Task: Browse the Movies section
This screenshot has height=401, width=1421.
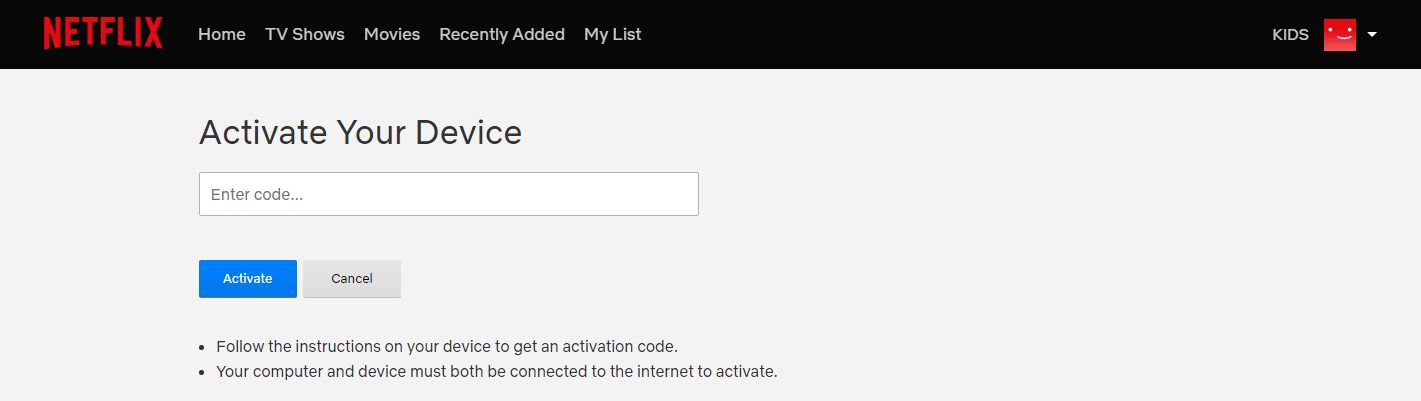Action: (392, 34)
